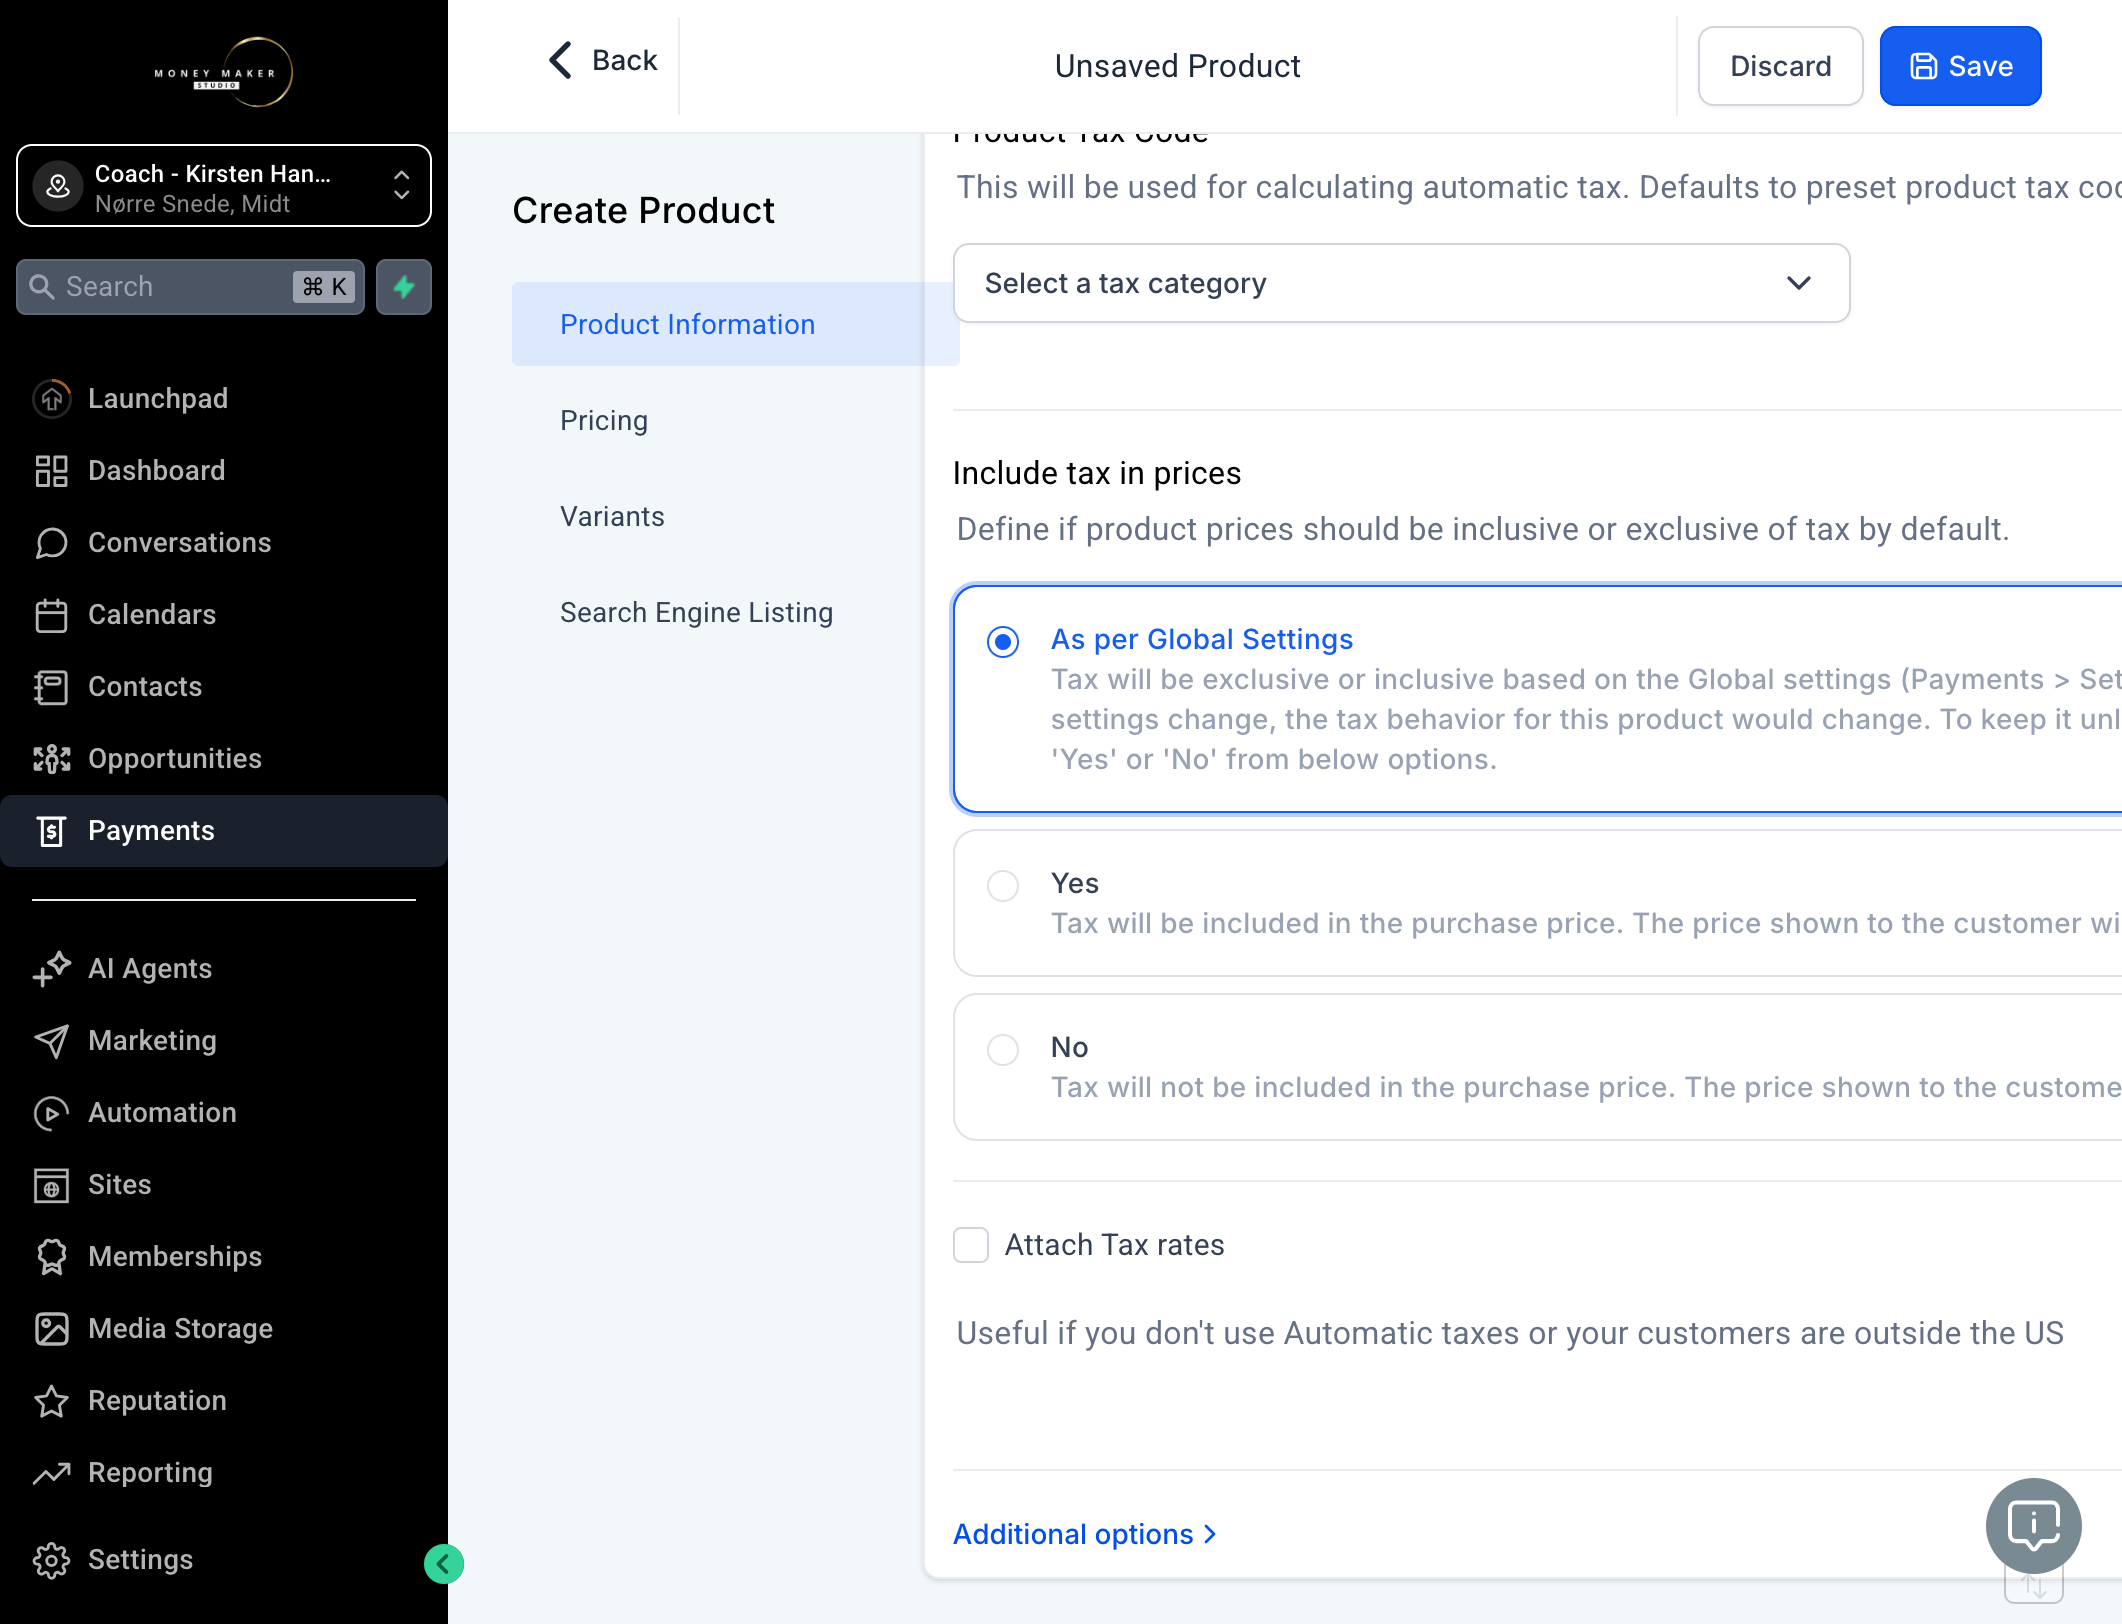
Task: Click the Discard button
Action: [1780, 66]
